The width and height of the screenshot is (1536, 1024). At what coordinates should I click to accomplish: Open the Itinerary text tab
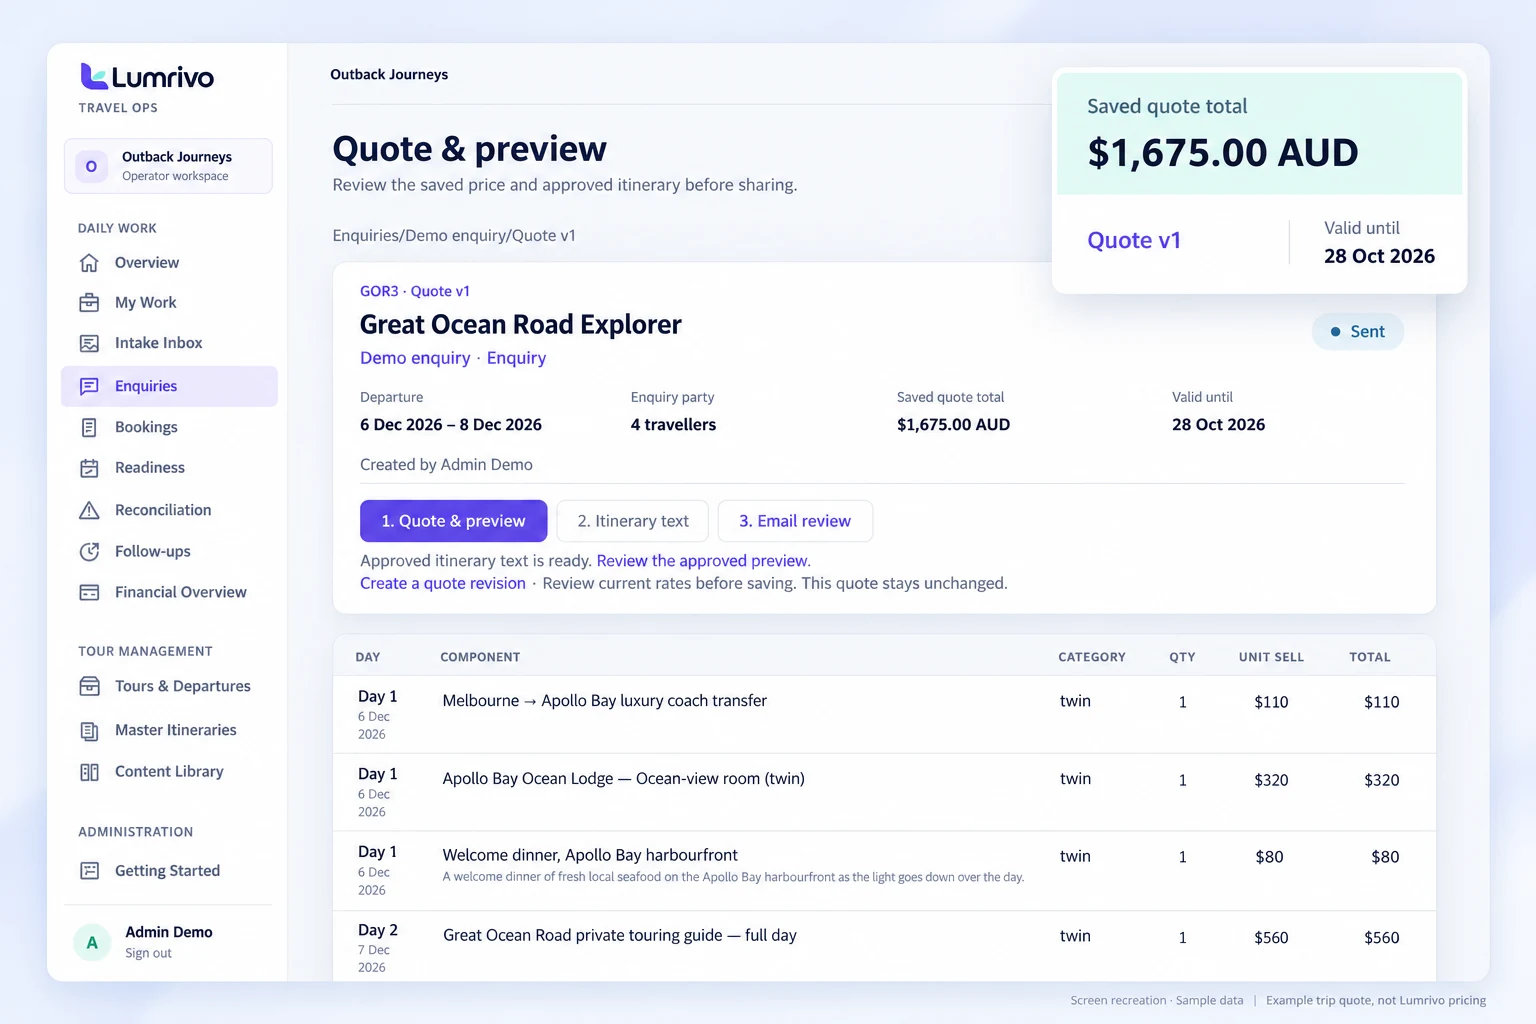point(633,521)
